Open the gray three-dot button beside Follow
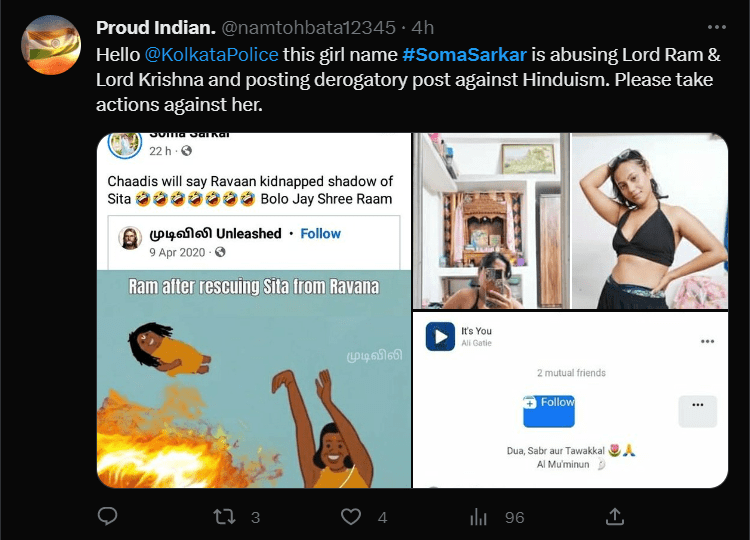This screenshot has width=750, height=540. 697,411
